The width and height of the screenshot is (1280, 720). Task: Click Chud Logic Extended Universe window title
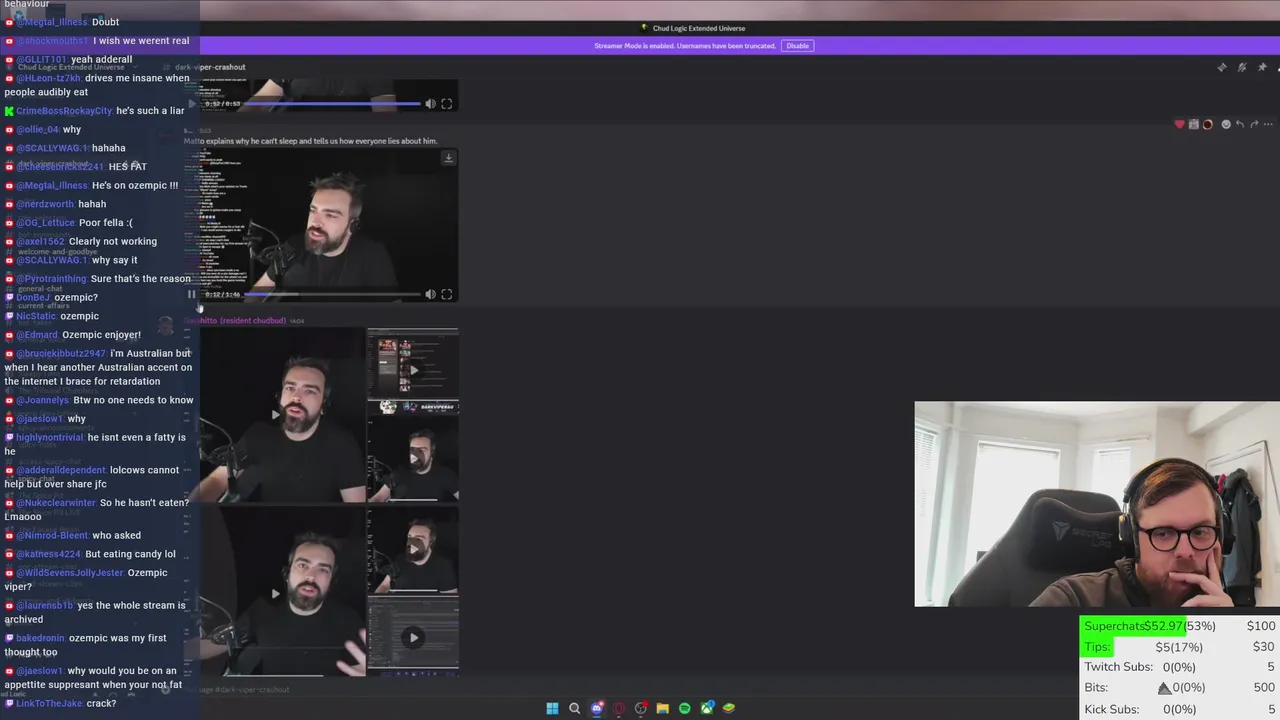[x=698, y=28]
